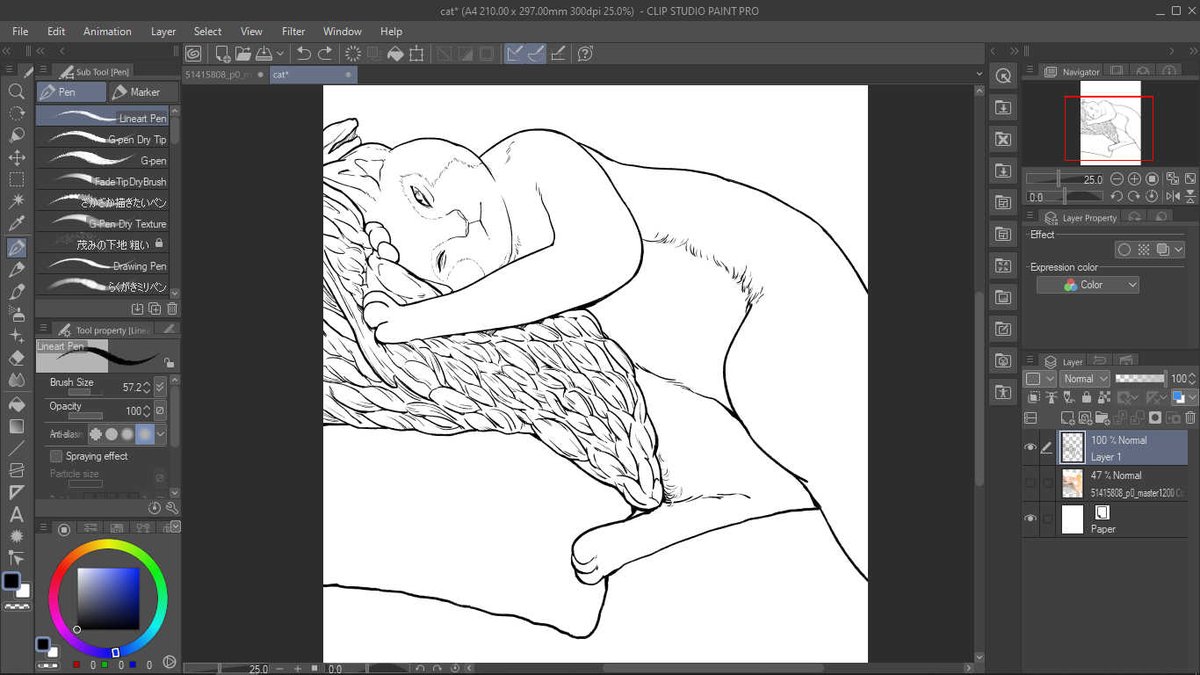Show the 47% Normal reference layer

[x=1030, y=484]
